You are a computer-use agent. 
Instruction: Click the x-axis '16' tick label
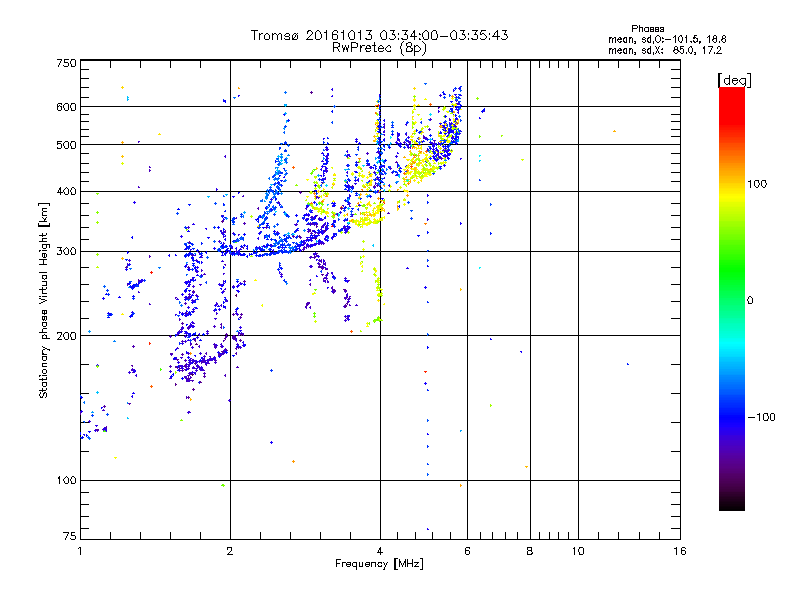tap(680, 551)
